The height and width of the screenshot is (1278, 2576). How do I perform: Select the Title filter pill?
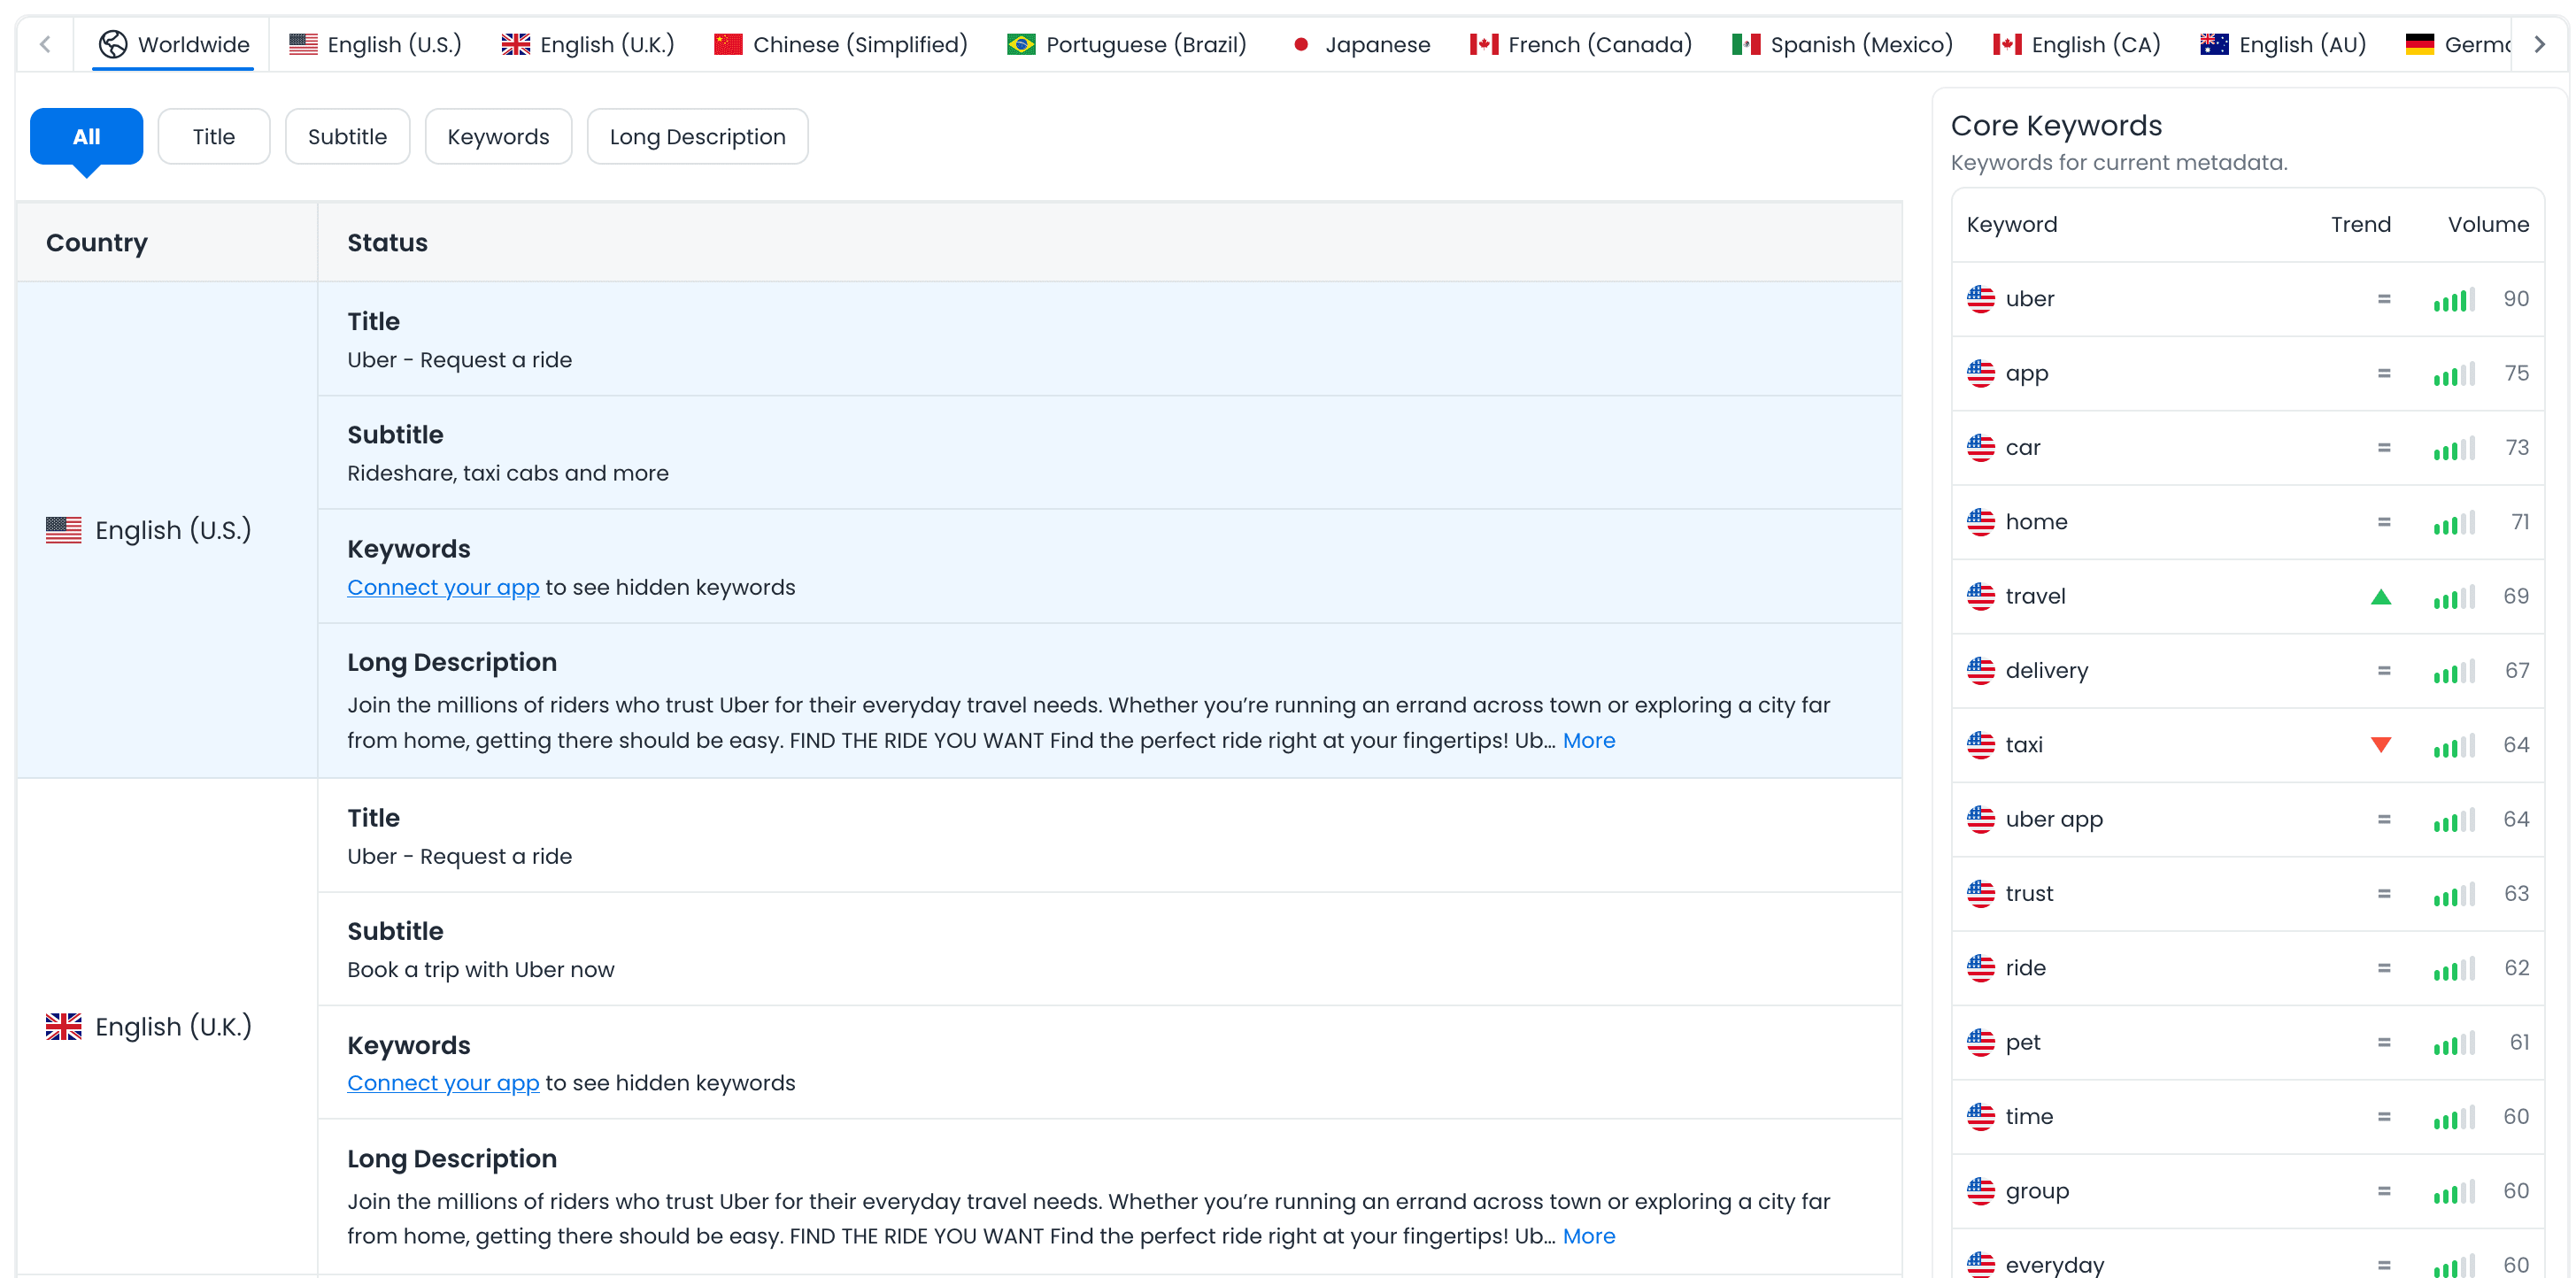213,136
